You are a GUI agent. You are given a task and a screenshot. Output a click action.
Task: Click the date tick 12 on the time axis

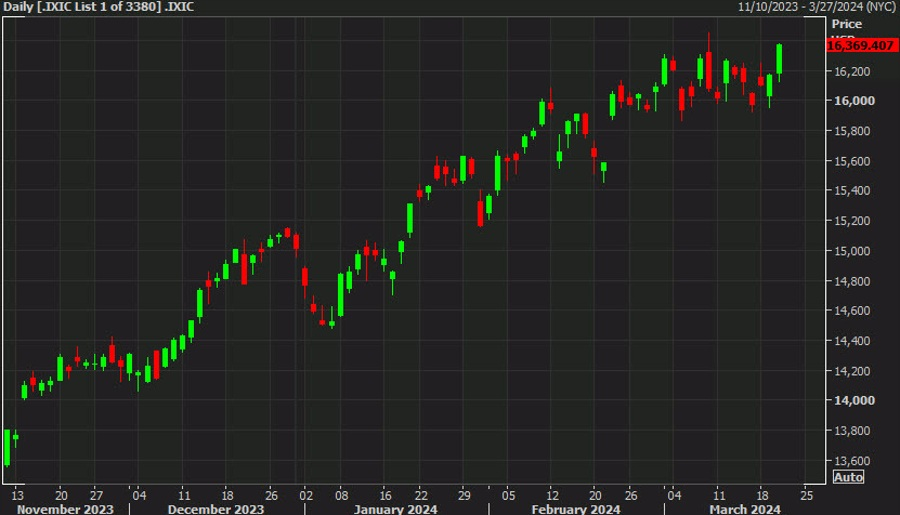(x=552, y=495)
